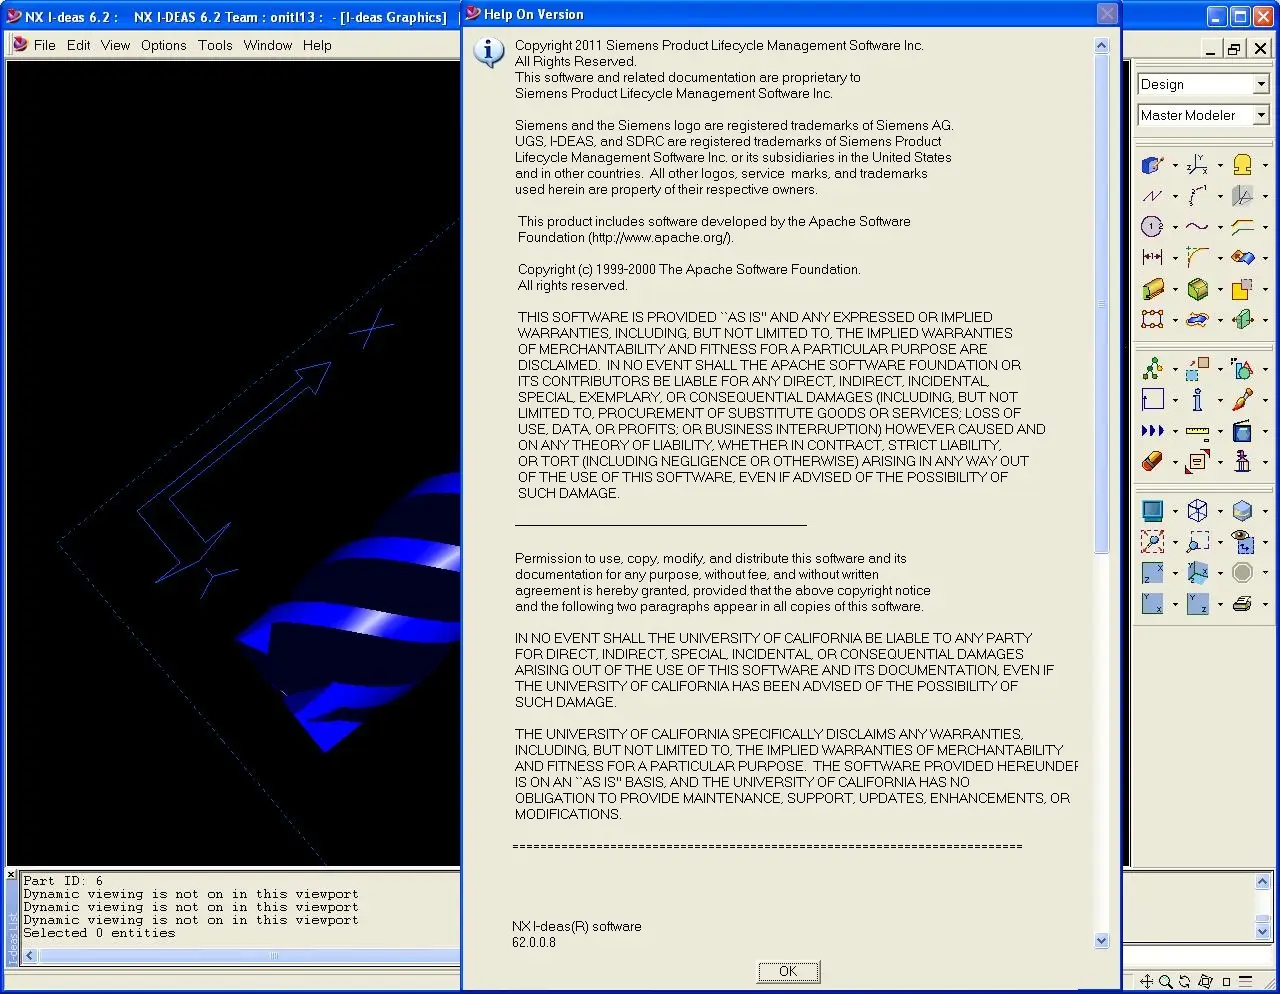Click the blue arrow-shaped surface icon
This screenshot has height=994, width=1280.
1197,320
